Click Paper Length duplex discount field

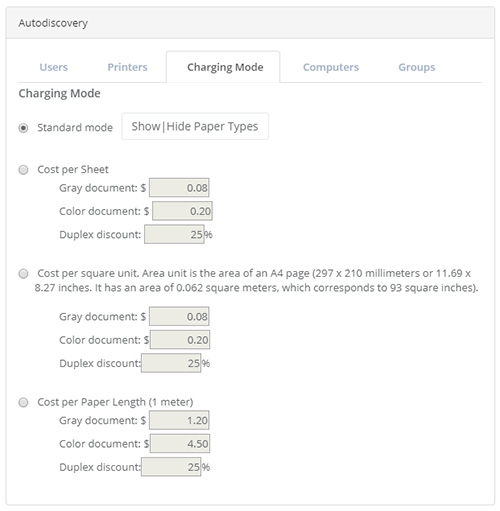(x=171, y=467)
